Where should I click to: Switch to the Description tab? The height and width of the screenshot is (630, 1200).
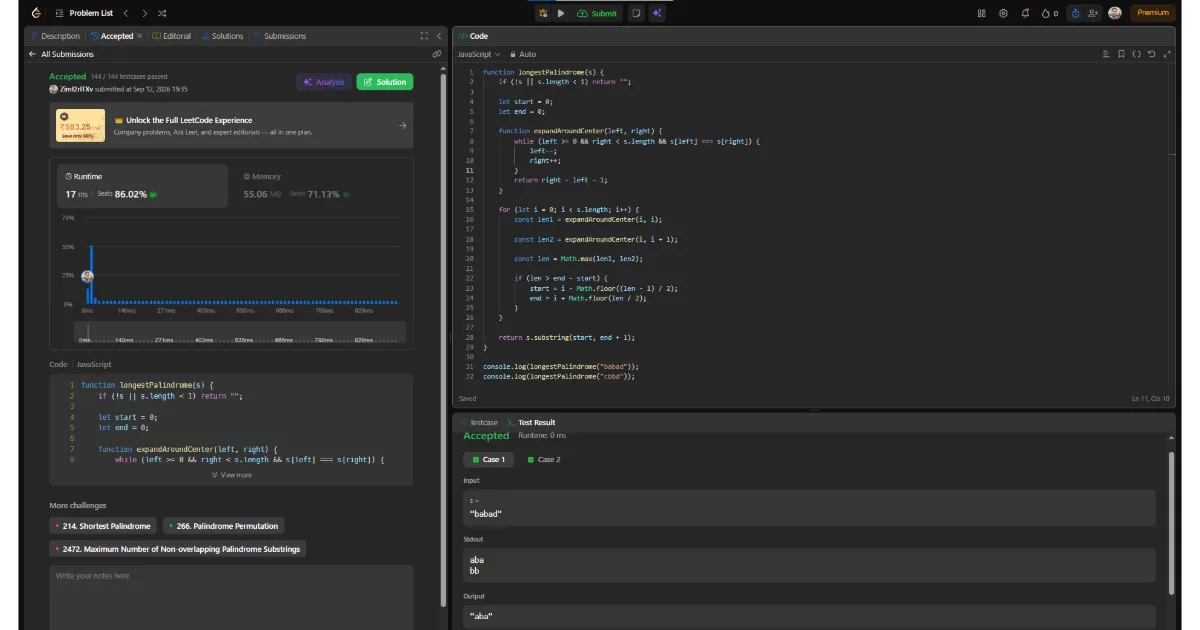55,36
